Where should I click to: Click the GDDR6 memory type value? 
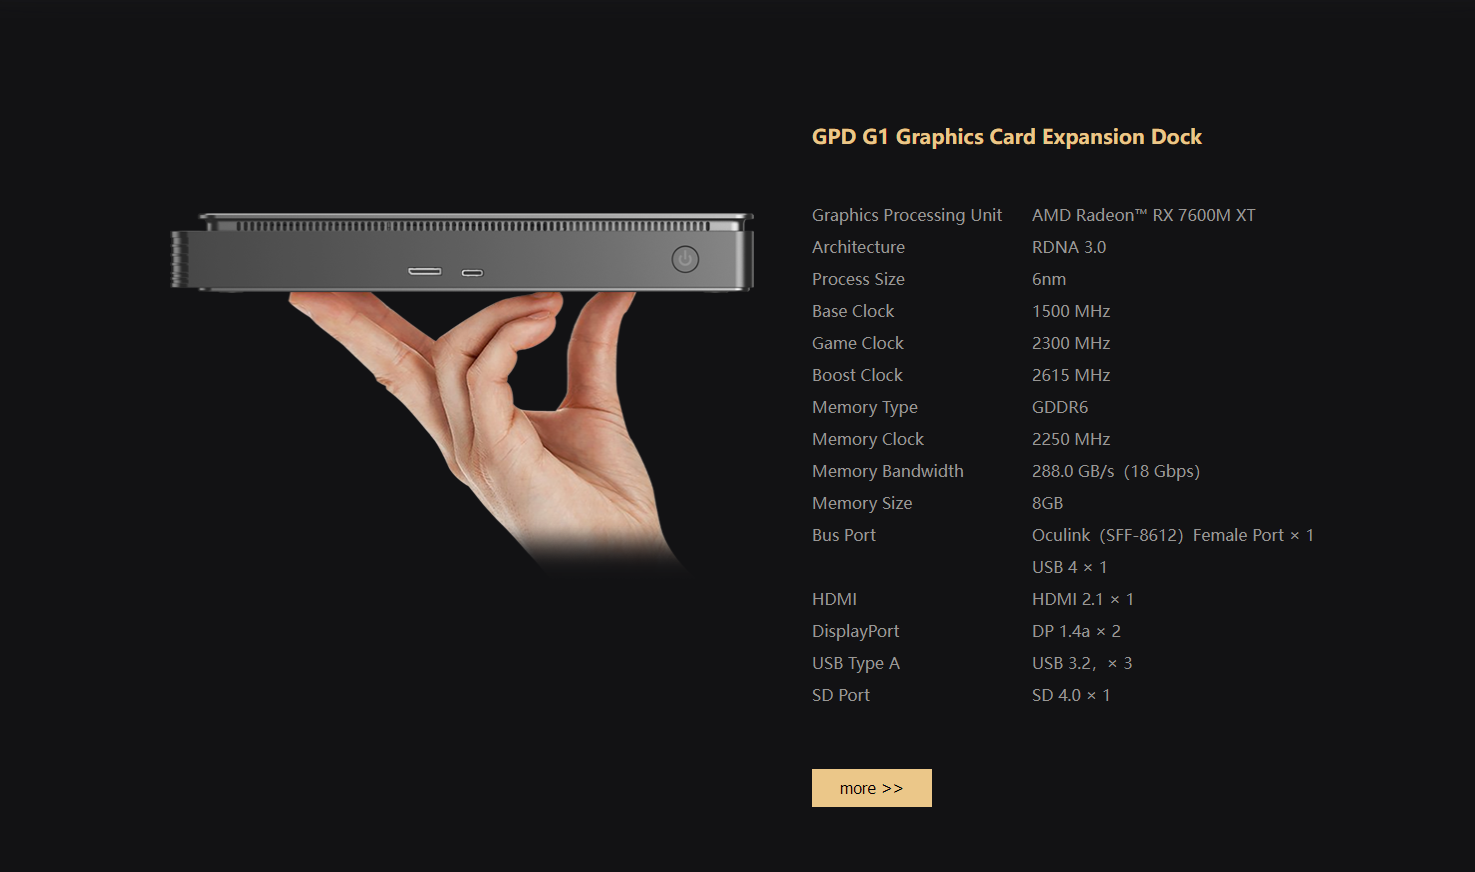(1059, 407)
